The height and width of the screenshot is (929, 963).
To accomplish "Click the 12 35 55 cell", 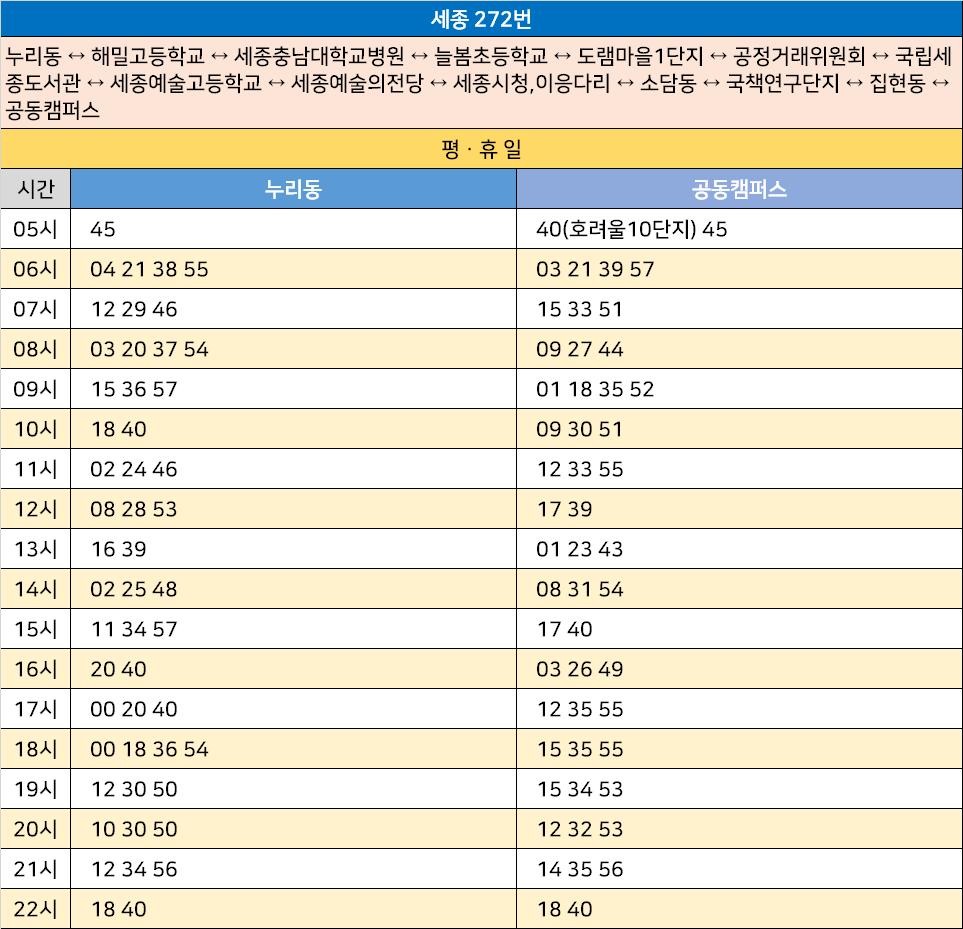I will pos(739,709).
